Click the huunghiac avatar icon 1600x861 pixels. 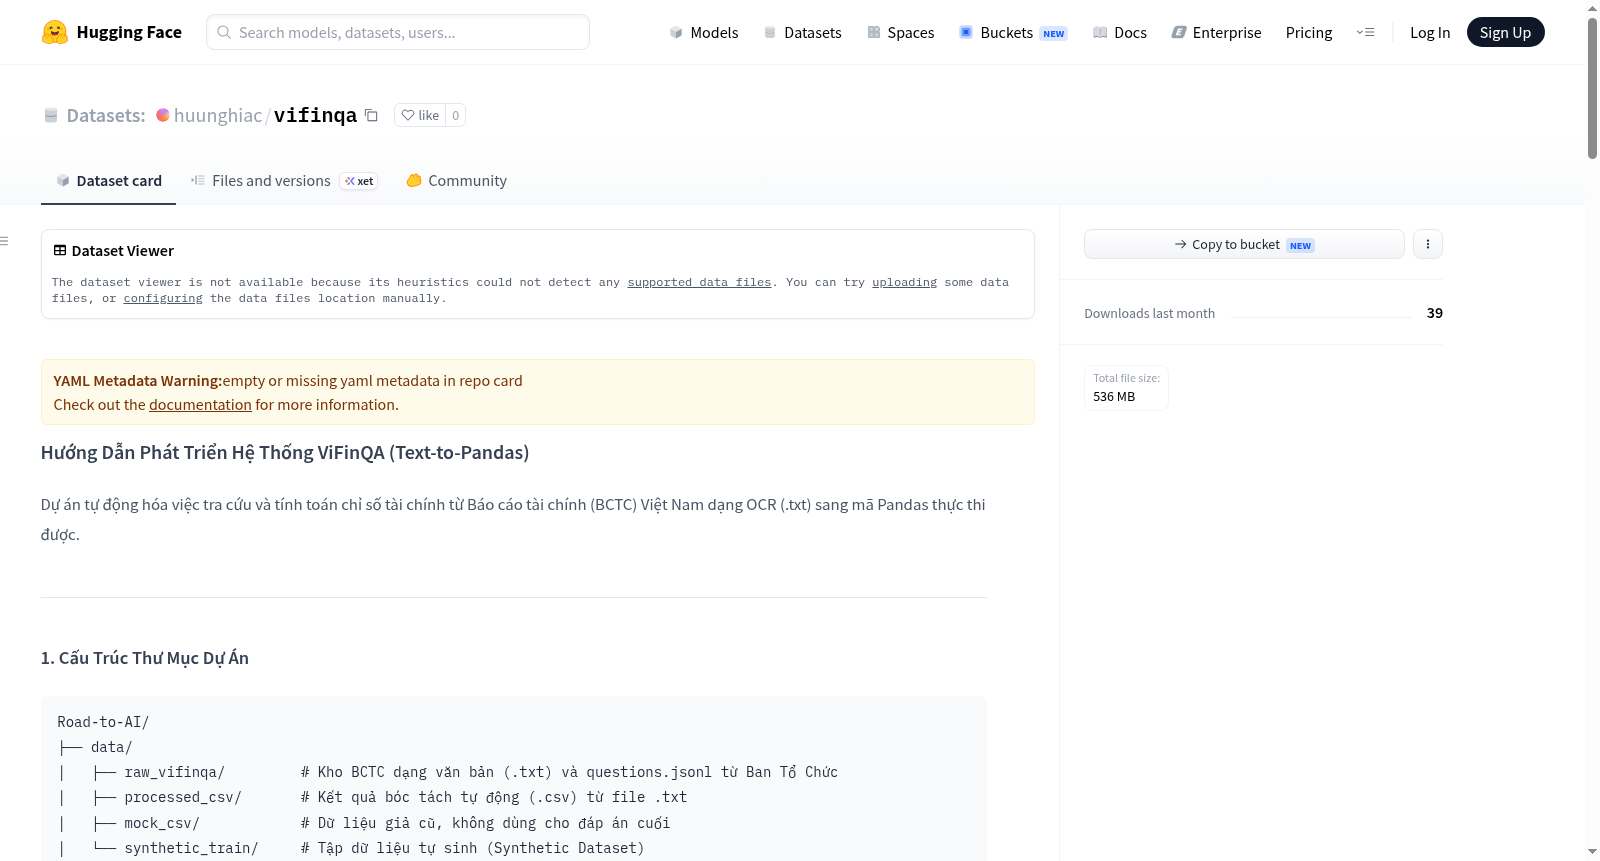(x=163, y=115)
